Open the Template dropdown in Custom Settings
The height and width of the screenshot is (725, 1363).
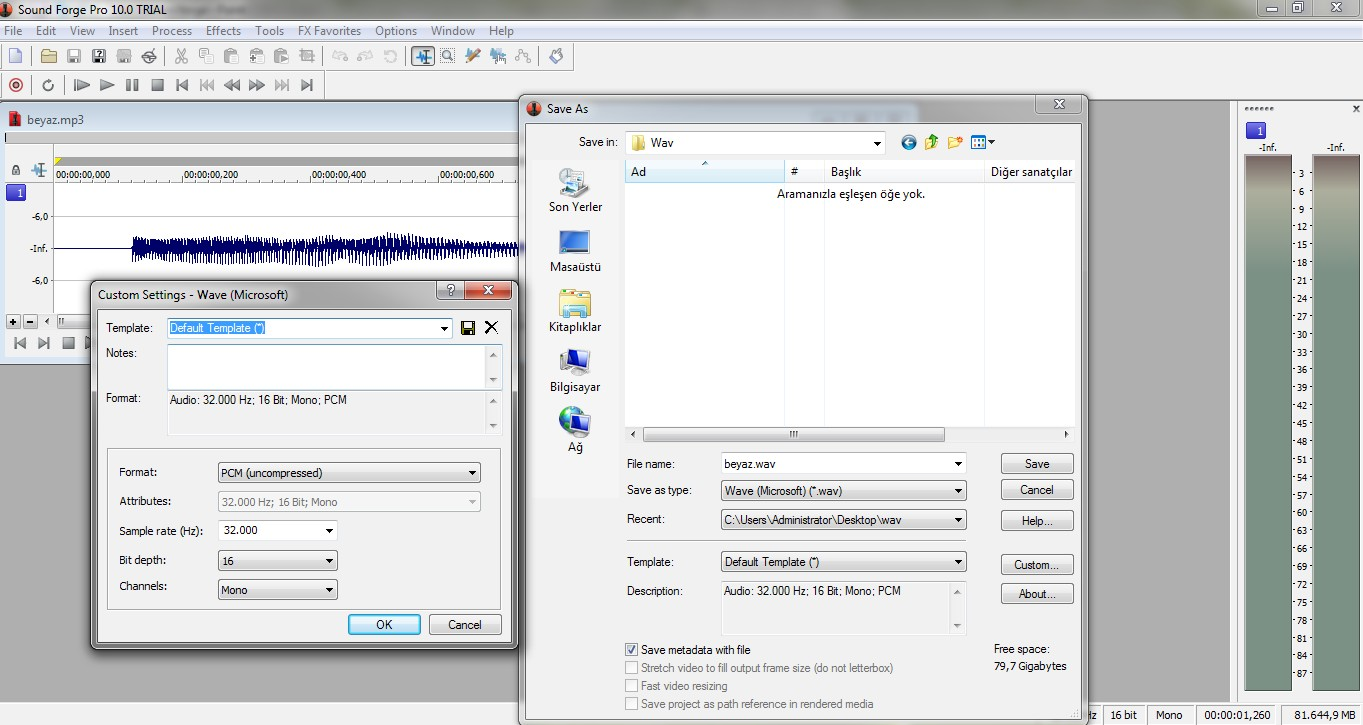[445, 328]
